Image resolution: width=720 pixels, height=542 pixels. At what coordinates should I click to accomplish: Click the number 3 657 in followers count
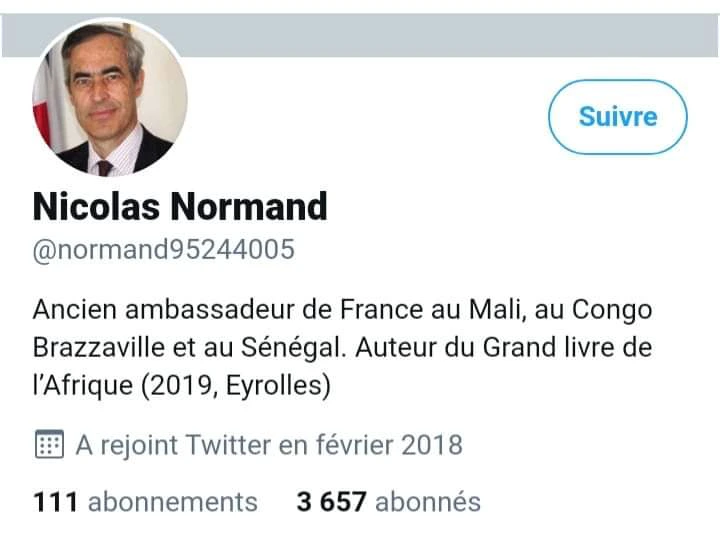click(x=331, y=501)
